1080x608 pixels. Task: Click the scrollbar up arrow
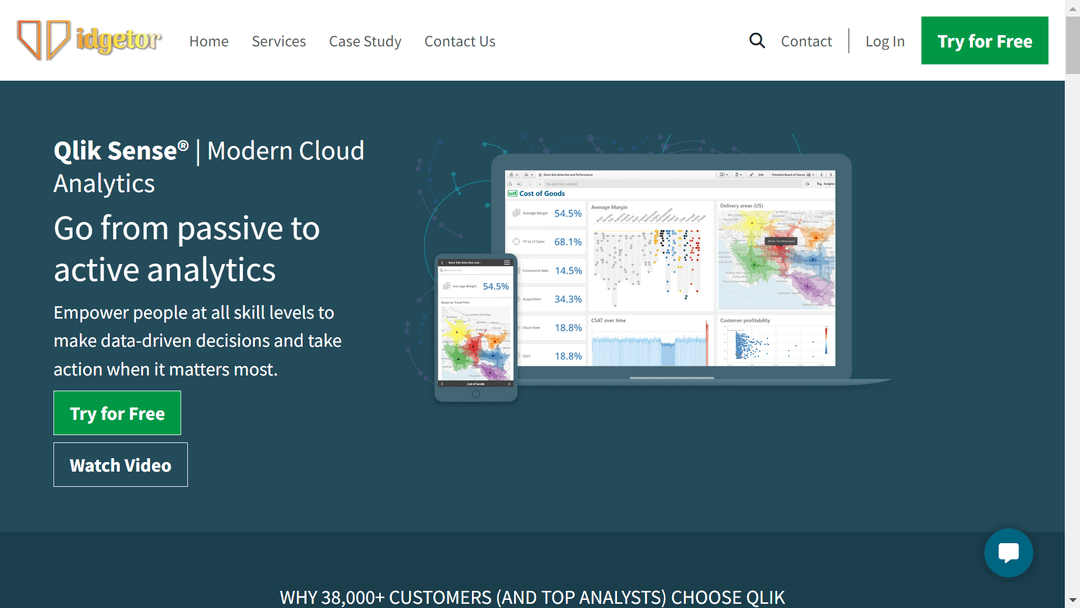pyautogui.click(x=1072, y=7)
